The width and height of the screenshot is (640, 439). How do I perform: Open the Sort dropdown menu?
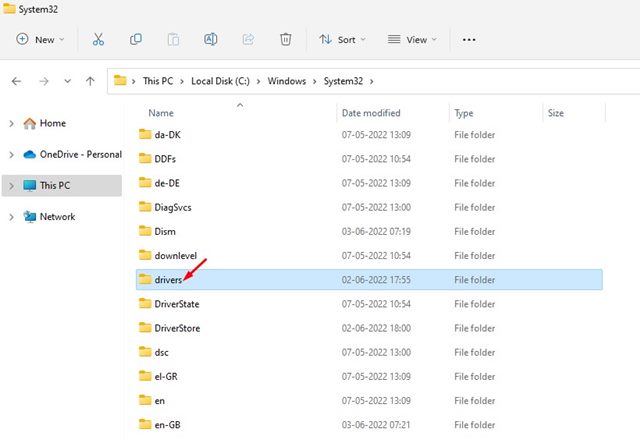click(x=342, y=39)
